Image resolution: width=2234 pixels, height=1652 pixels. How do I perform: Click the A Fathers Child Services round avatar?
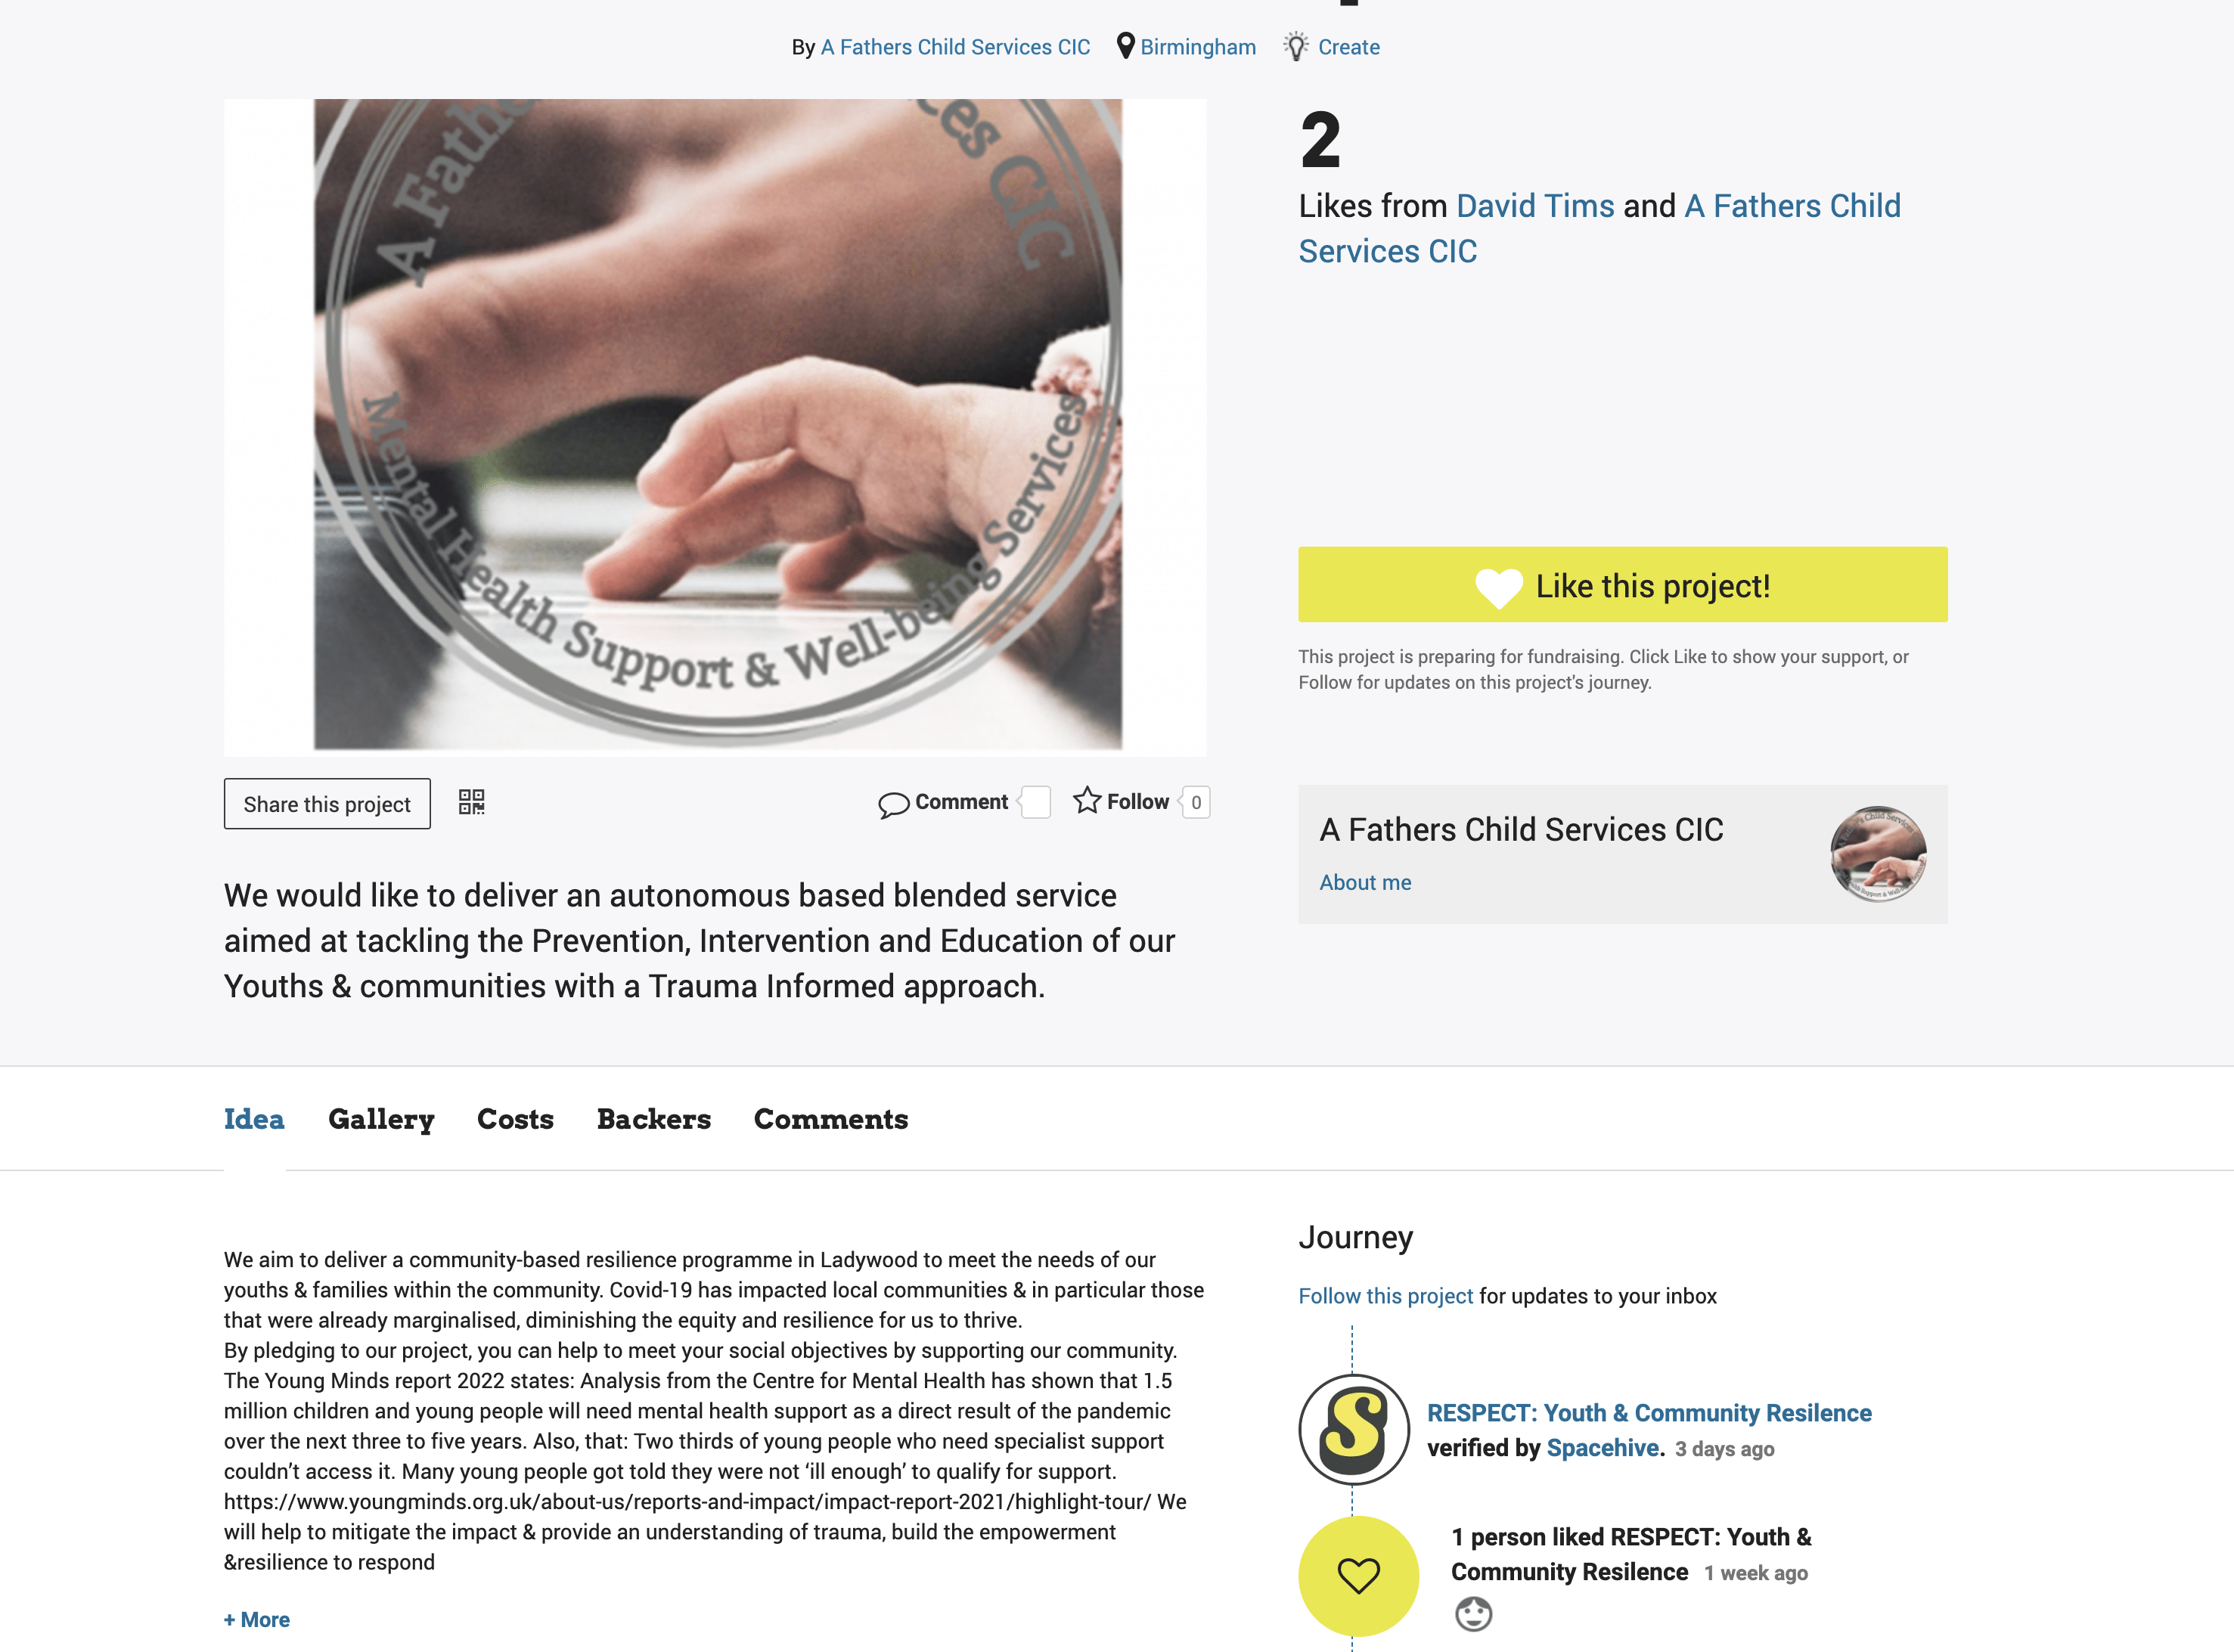(x=1878, y=854)
